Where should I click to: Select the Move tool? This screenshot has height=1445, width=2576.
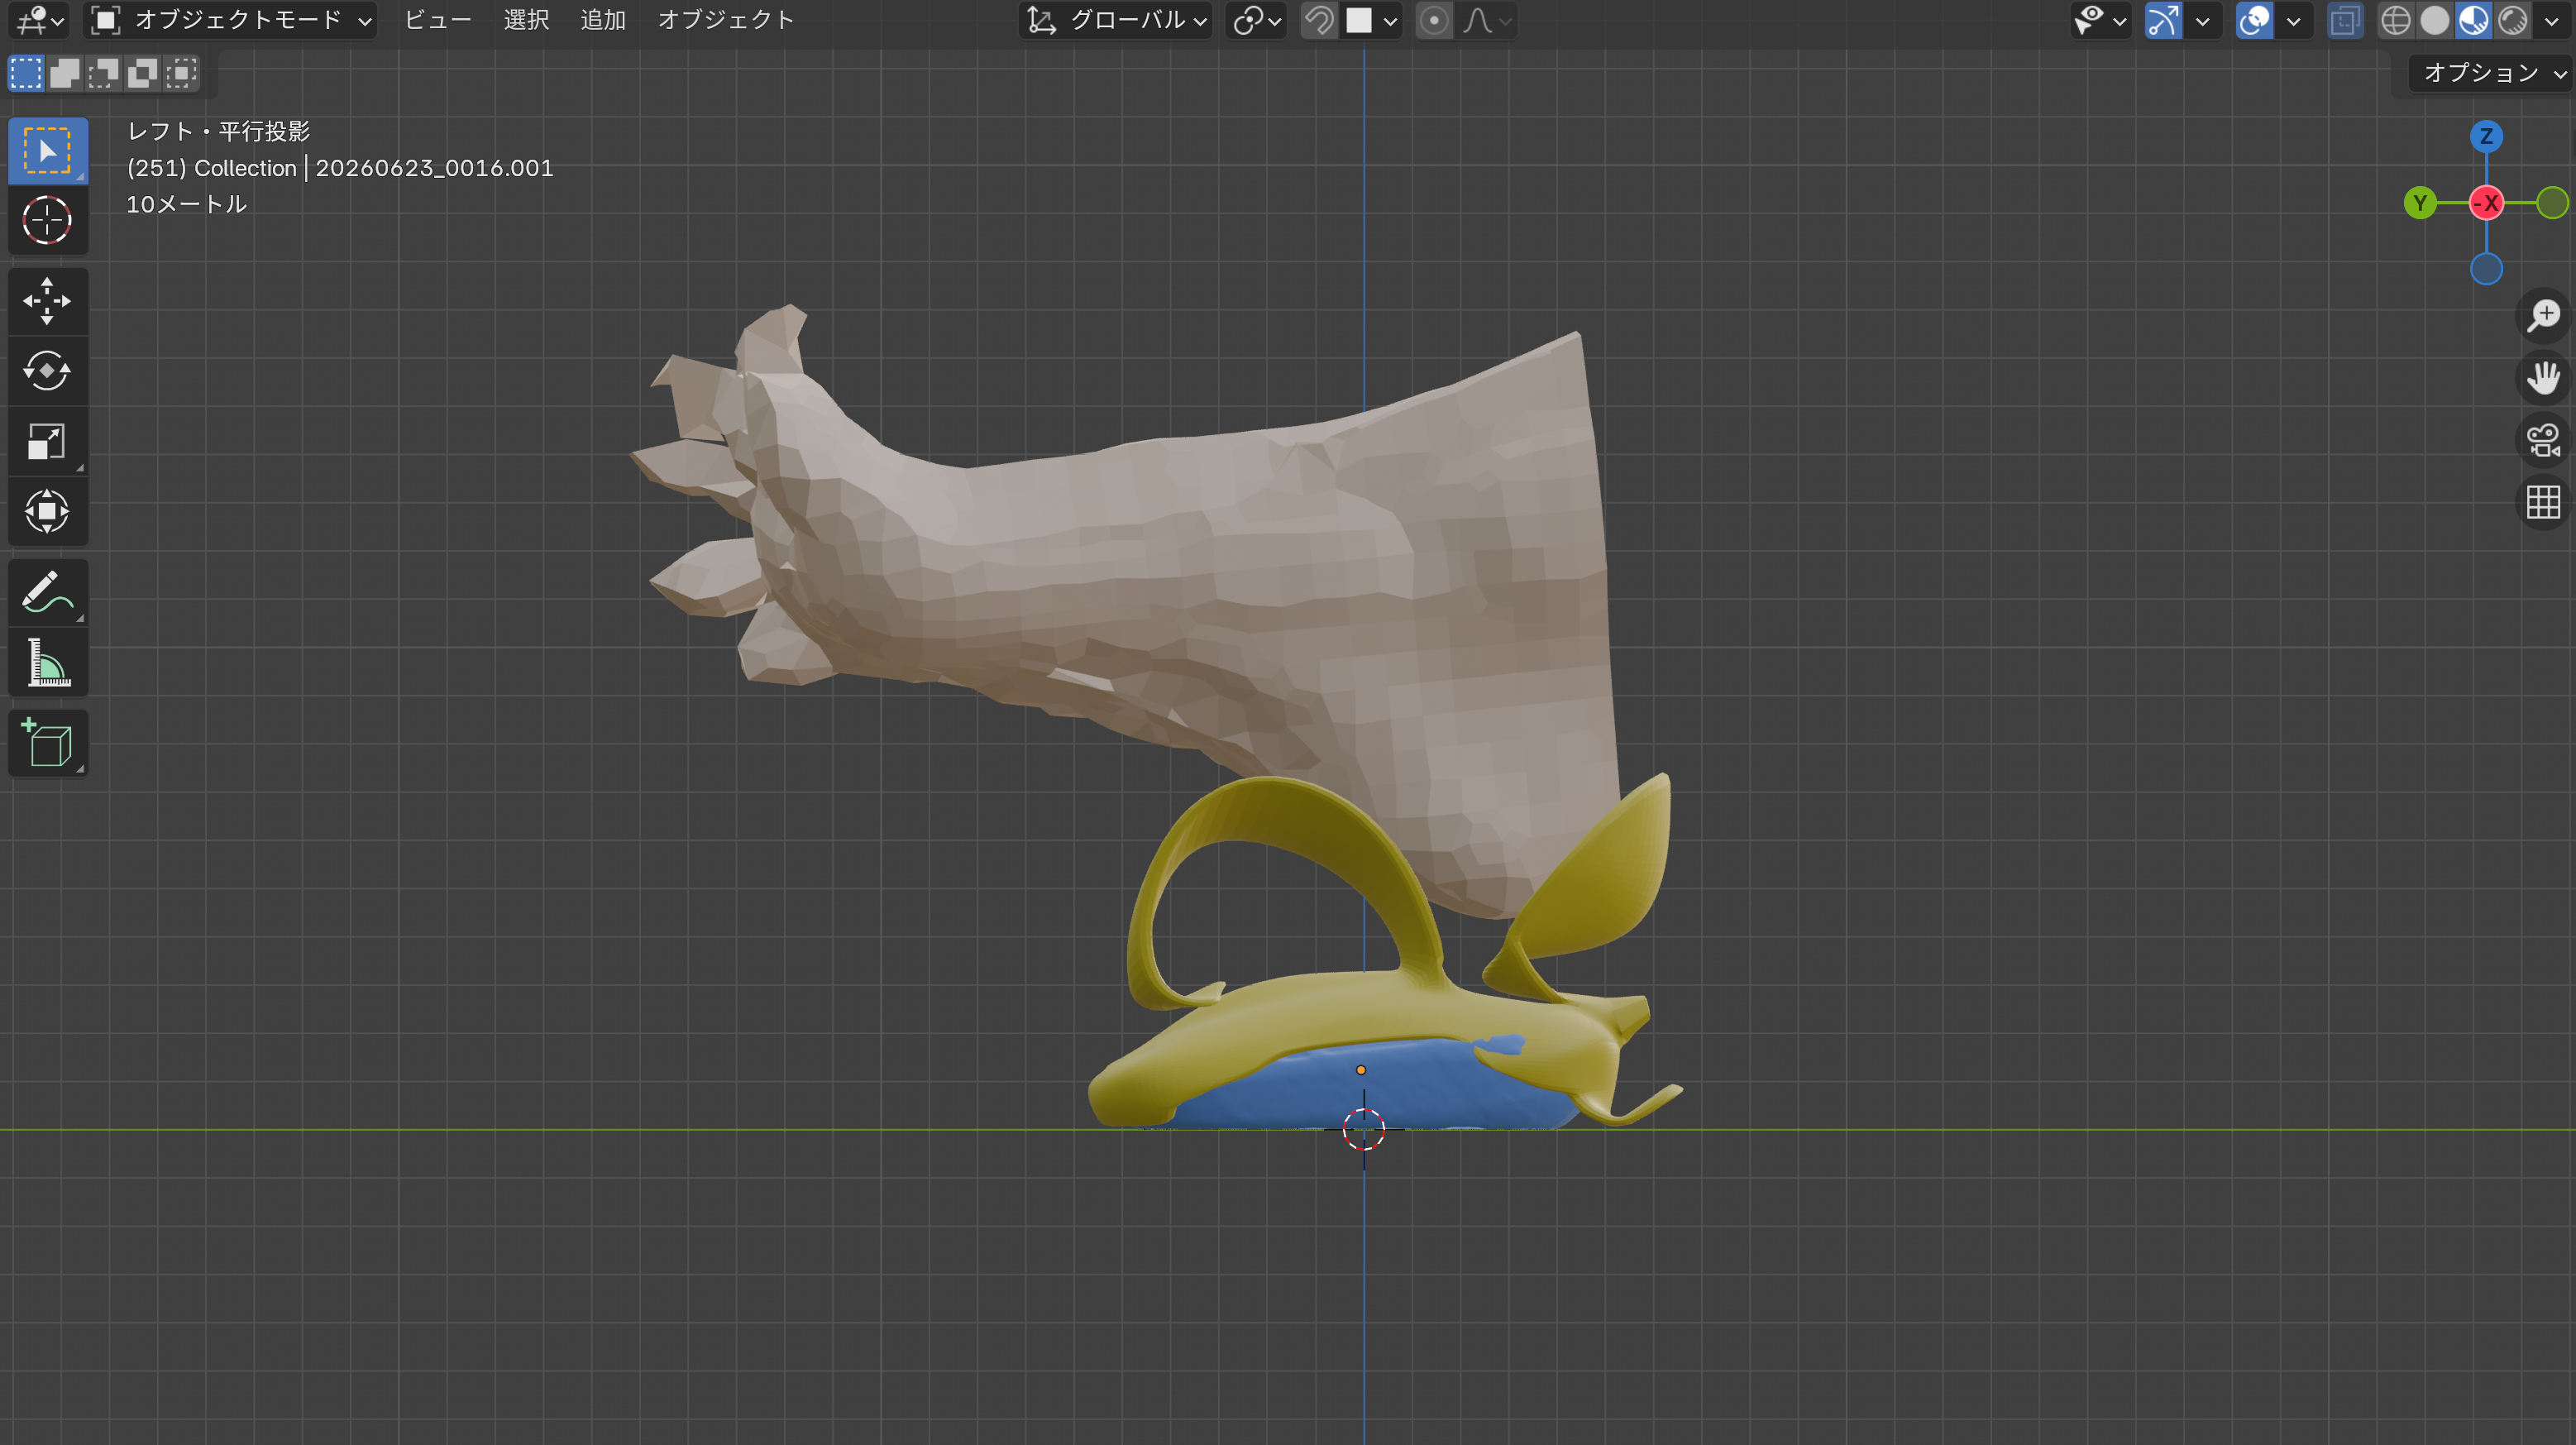[x=47, y=301]
